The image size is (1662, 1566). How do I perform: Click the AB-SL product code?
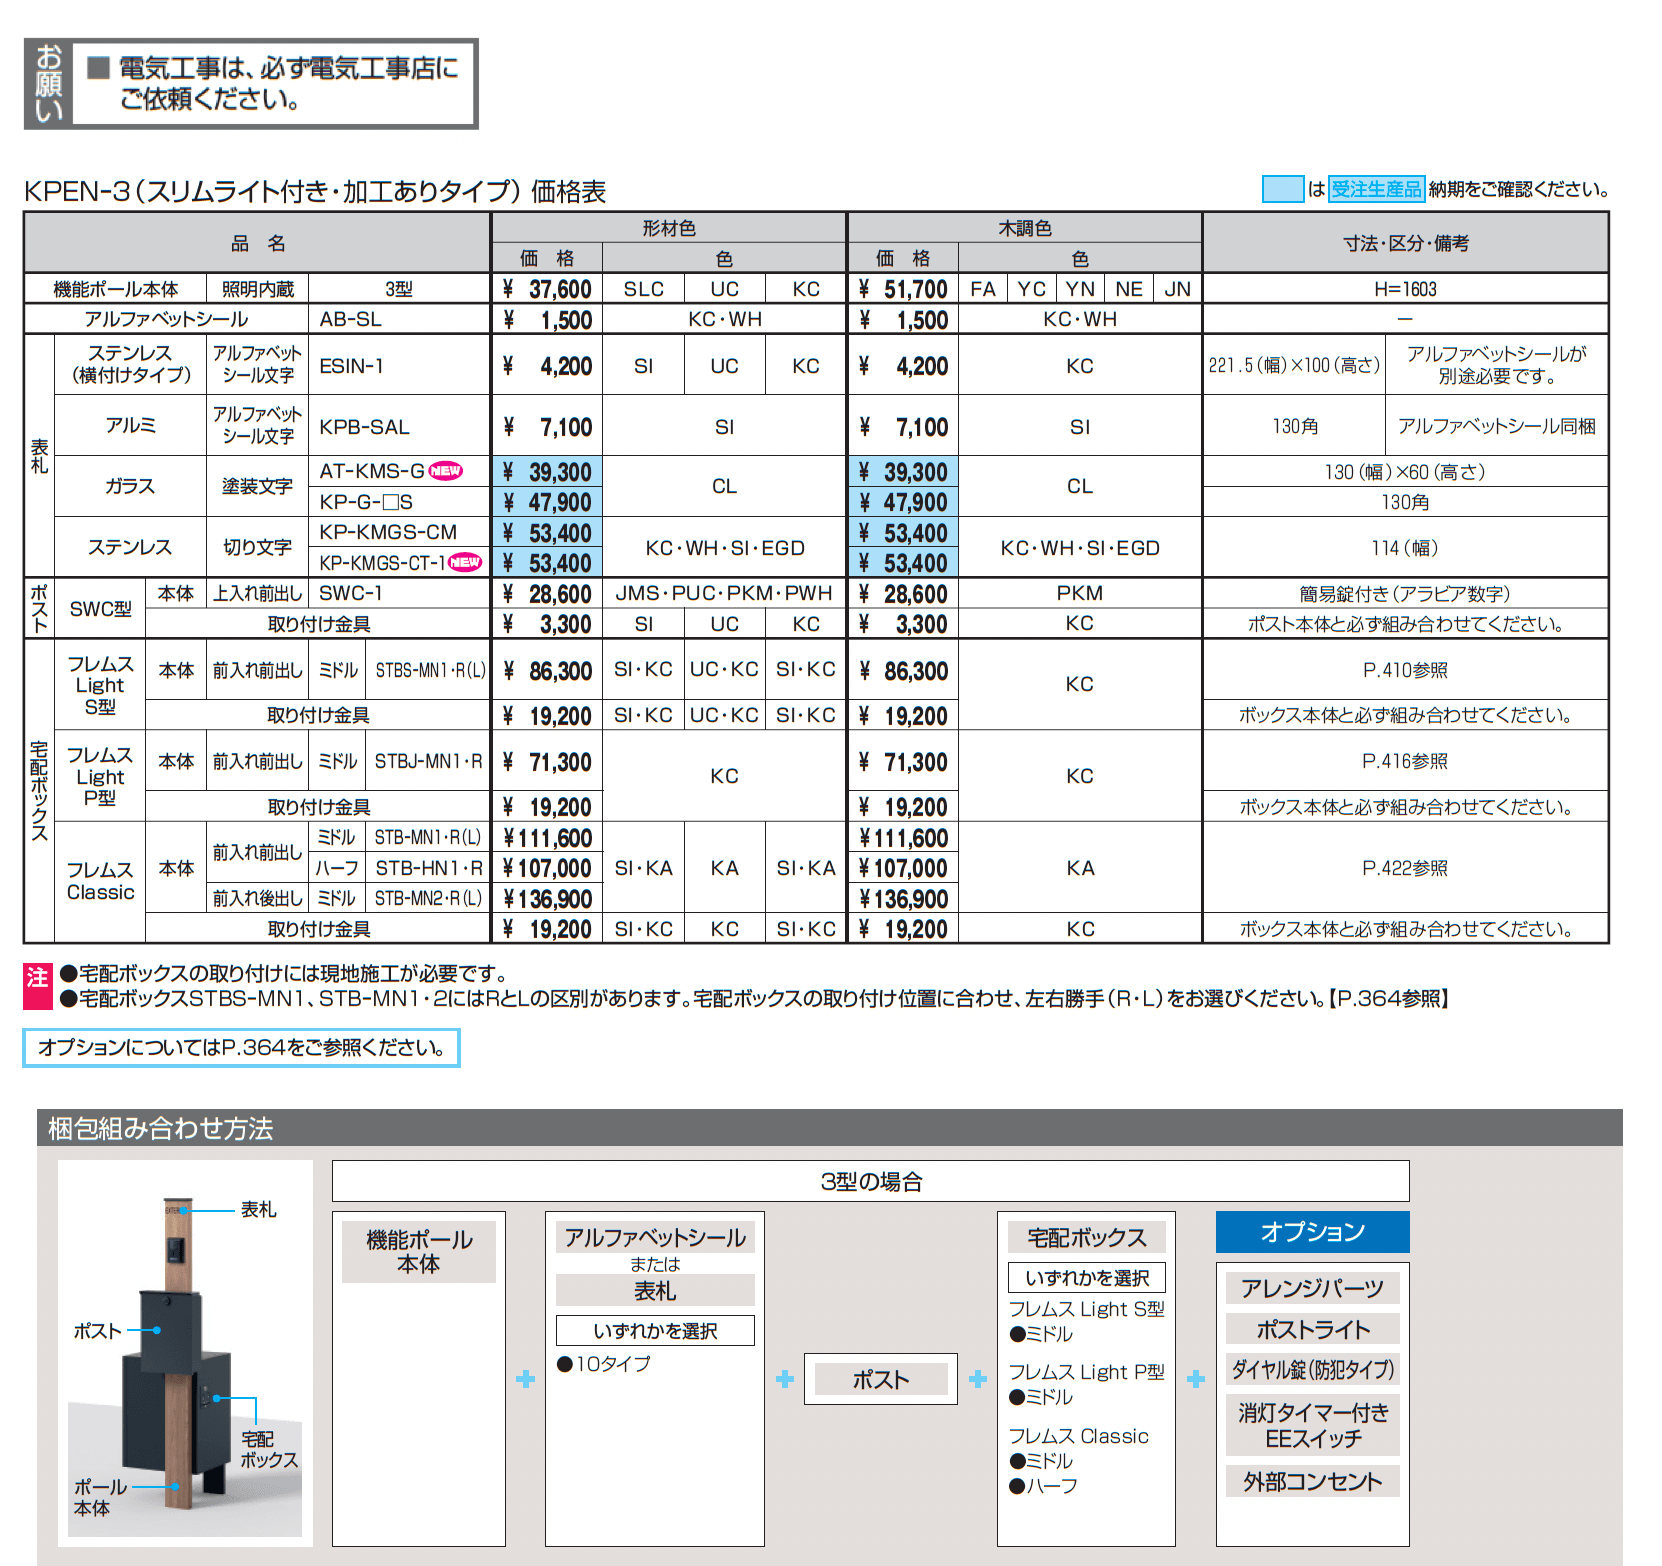click(x=350, y=319)
